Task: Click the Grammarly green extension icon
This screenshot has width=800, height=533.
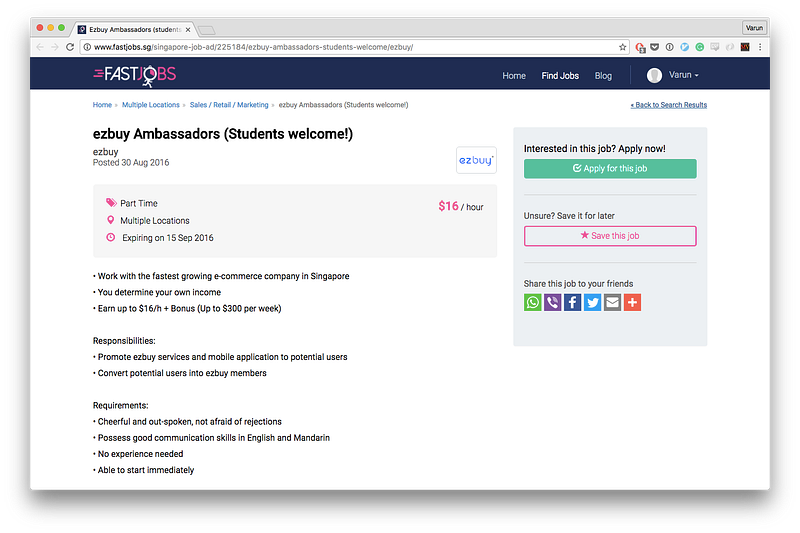Action: [699, 47]
